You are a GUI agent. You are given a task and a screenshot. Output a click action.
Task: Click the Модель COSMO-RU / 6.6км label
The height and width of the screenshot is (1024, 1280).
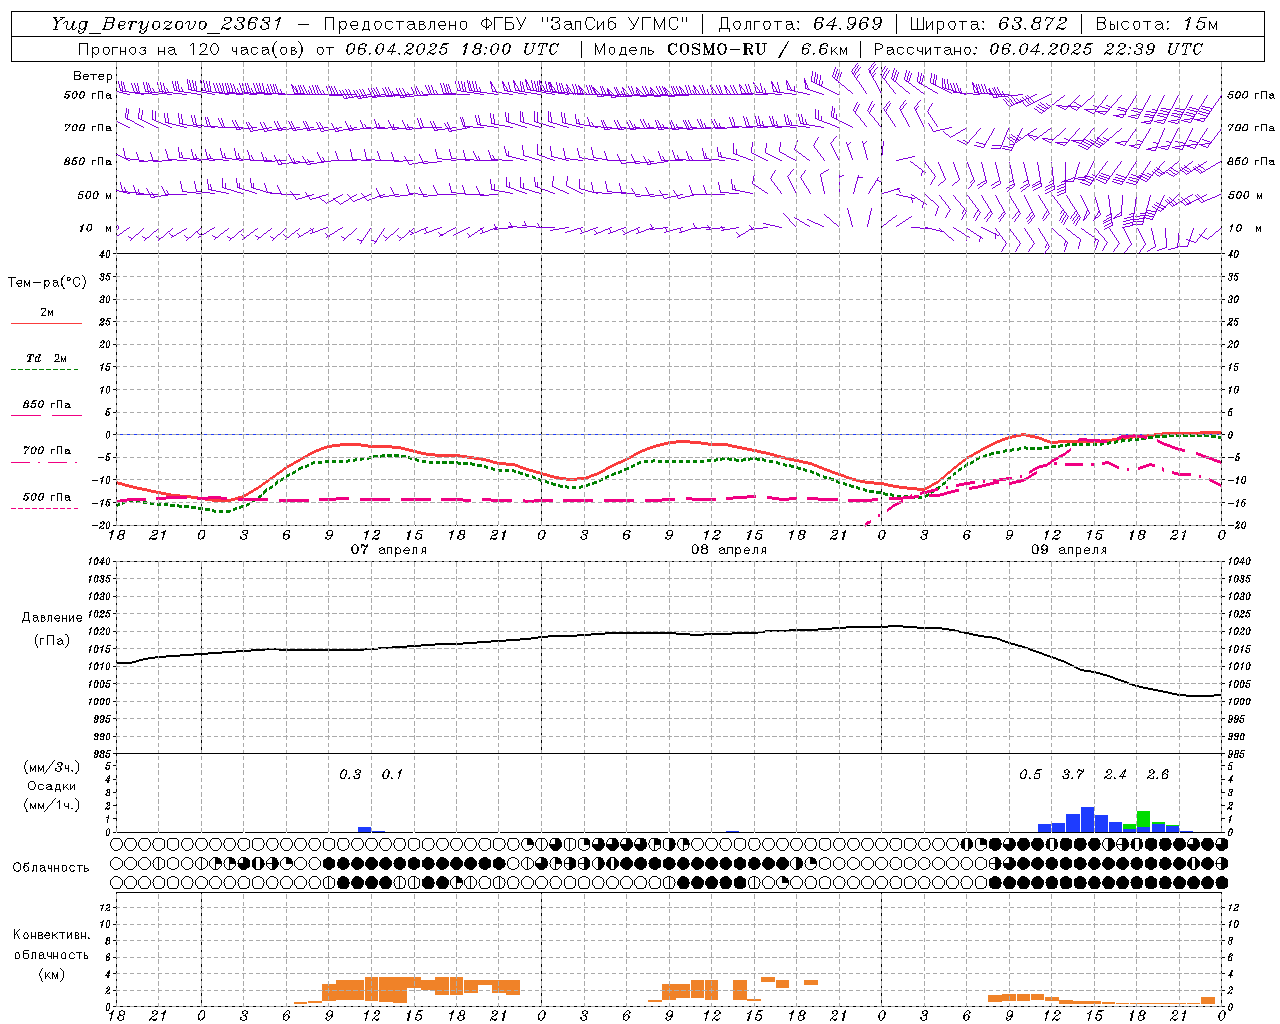pos(721,49)
